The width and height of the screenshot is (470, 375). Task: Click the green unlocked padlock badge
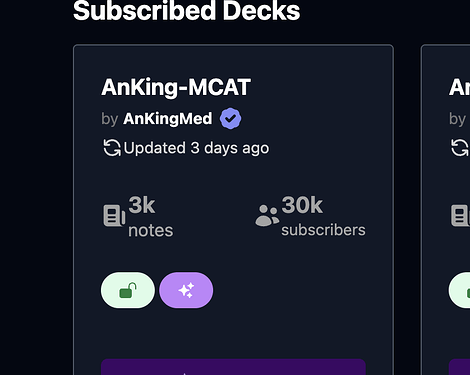click(x=128, y=290)
